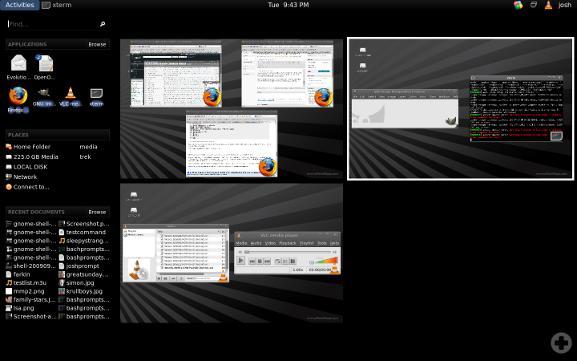The height and width of the screenshot is (361, 577).
Task: Launch VLC media player from Applications
Action: click(70, 93)
